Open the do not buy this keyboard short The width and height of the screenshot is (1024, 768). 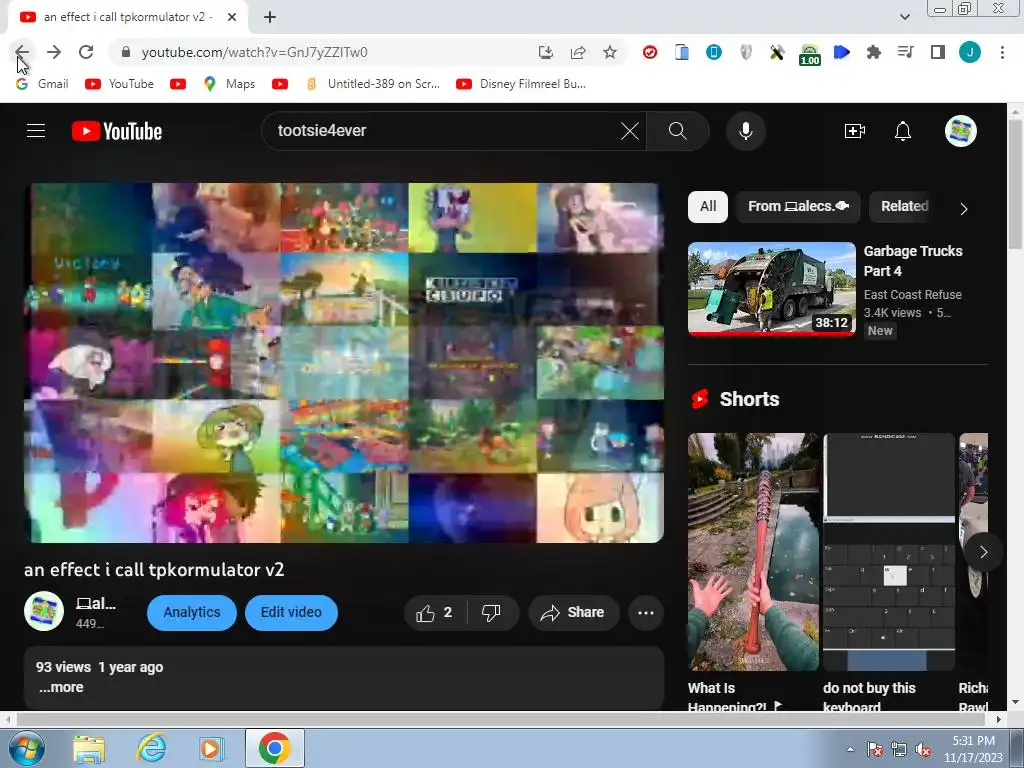tap(889, 552)
